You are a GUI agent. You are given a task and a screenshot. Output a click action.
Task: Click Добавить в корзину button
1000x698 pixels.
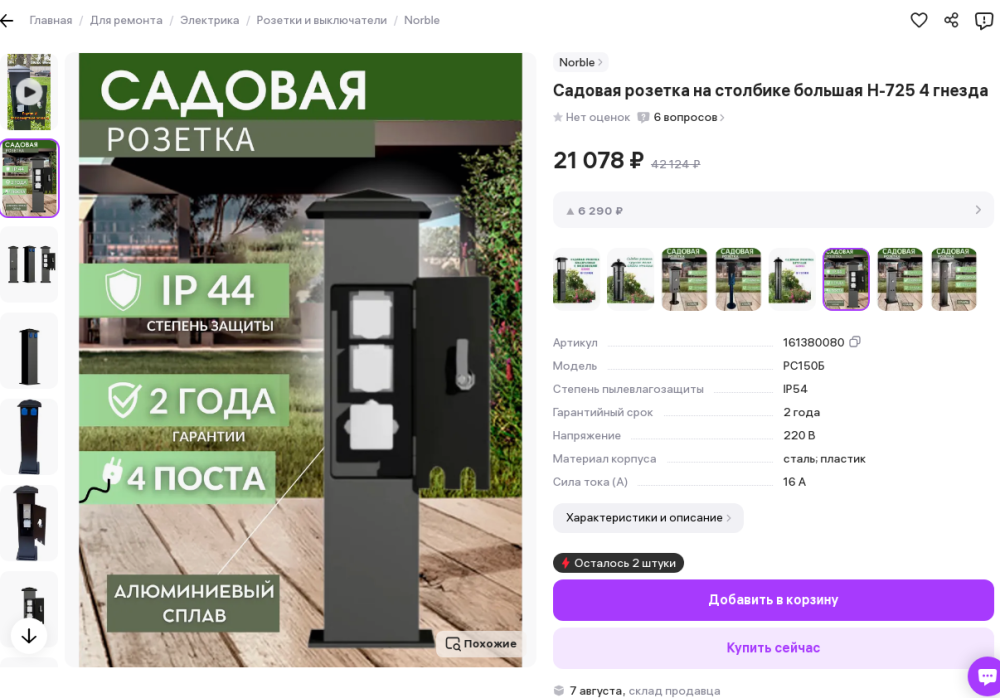point(773,600)
